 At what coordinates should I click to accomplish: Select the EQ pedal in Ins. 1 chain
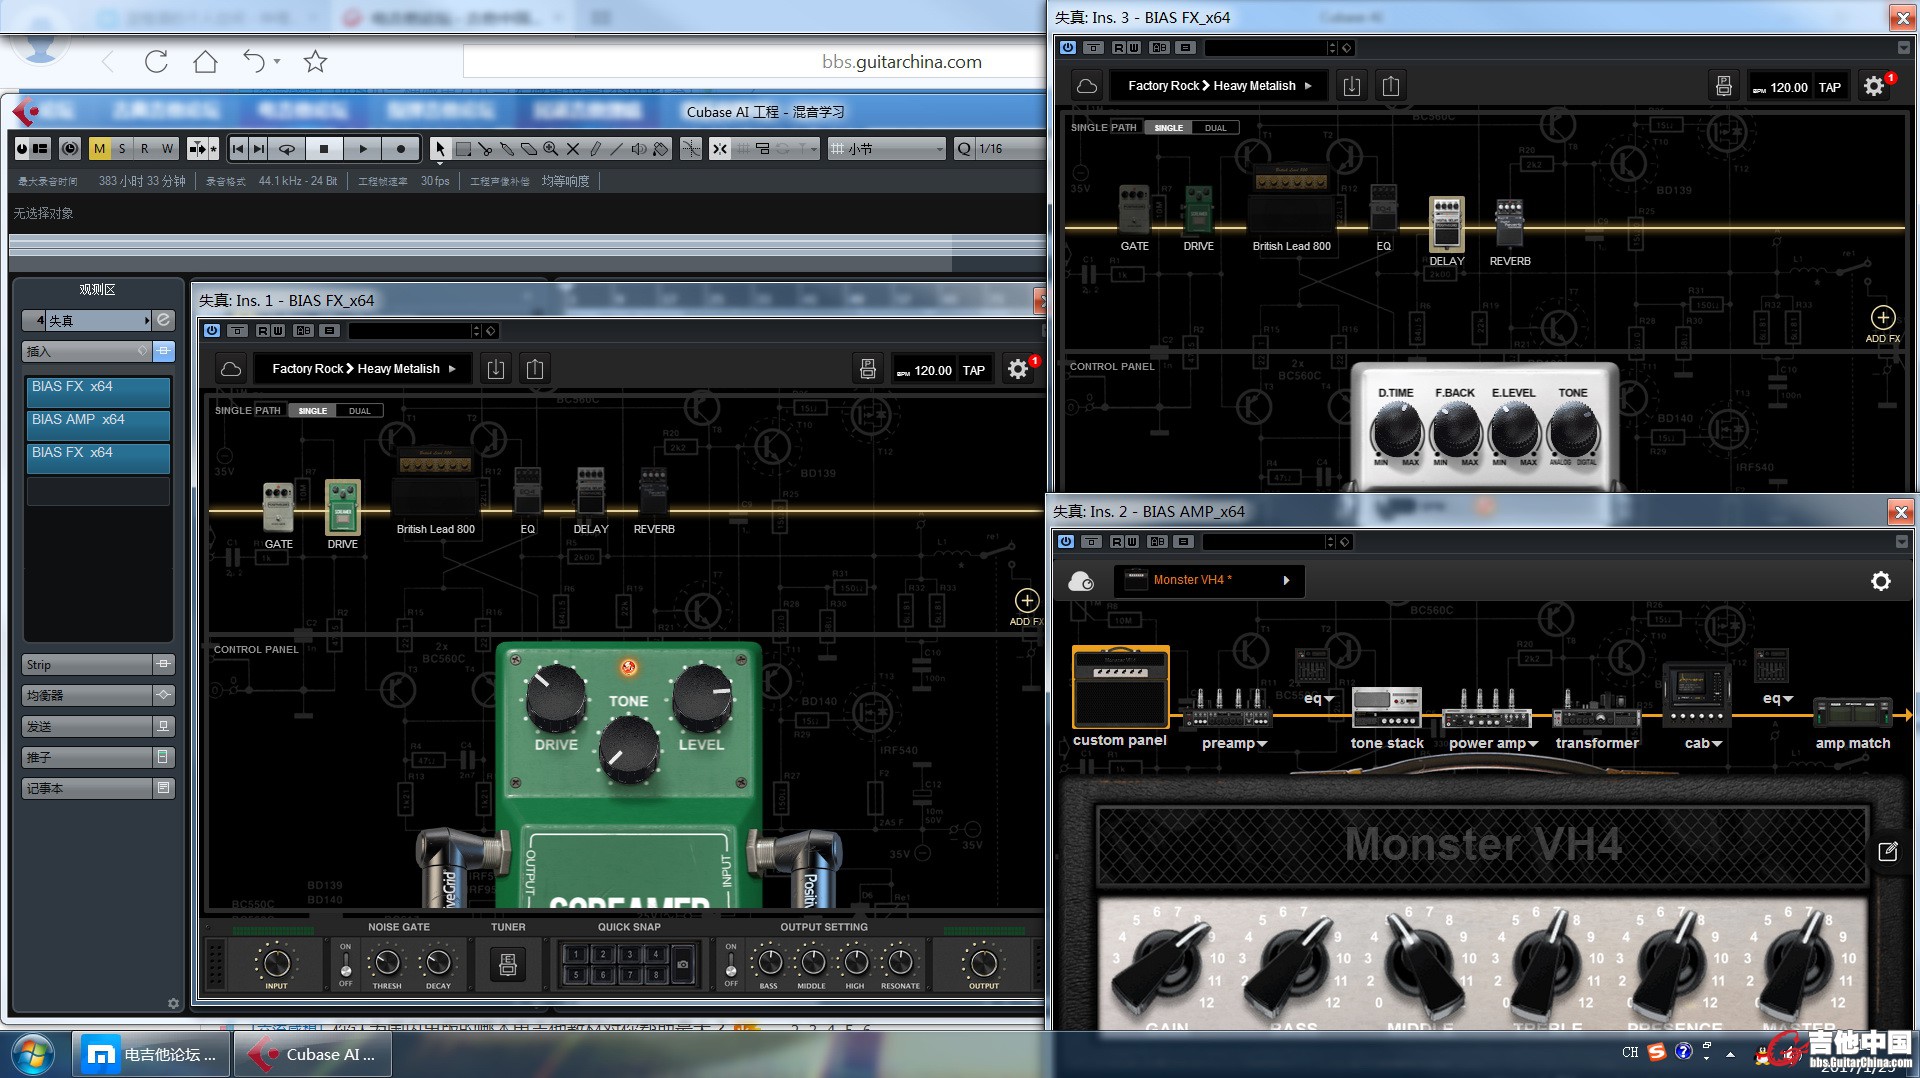[527, 490]
